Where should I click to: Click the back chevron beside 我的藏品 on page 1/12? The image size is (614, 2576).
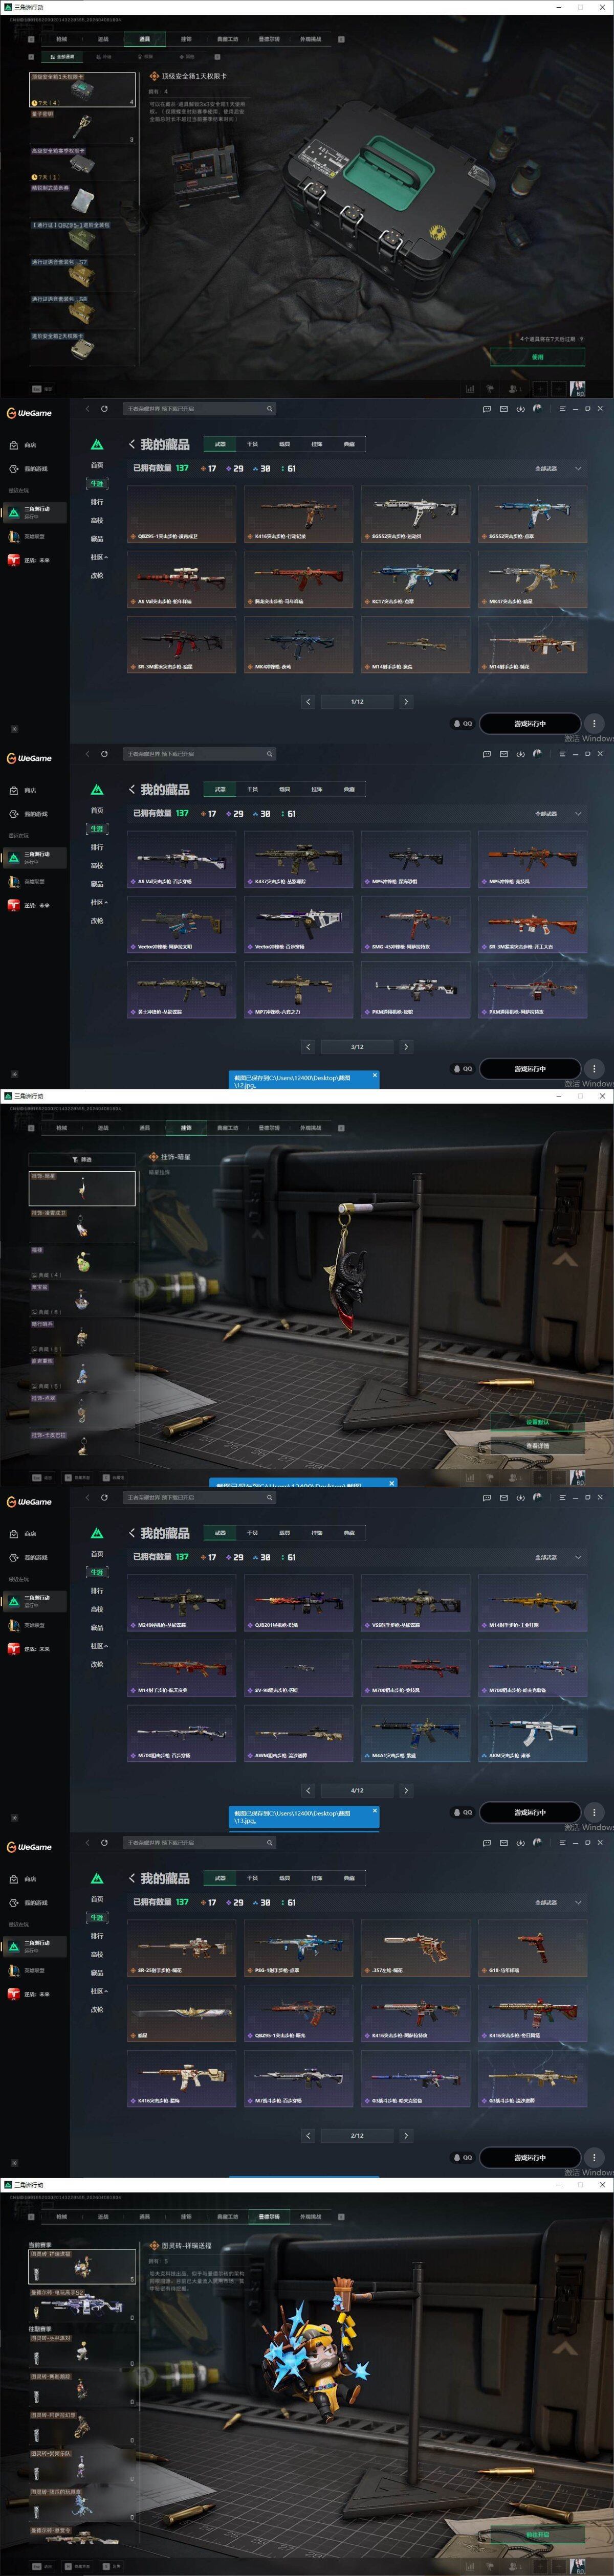pyautogui.click(x=132, y=444)
